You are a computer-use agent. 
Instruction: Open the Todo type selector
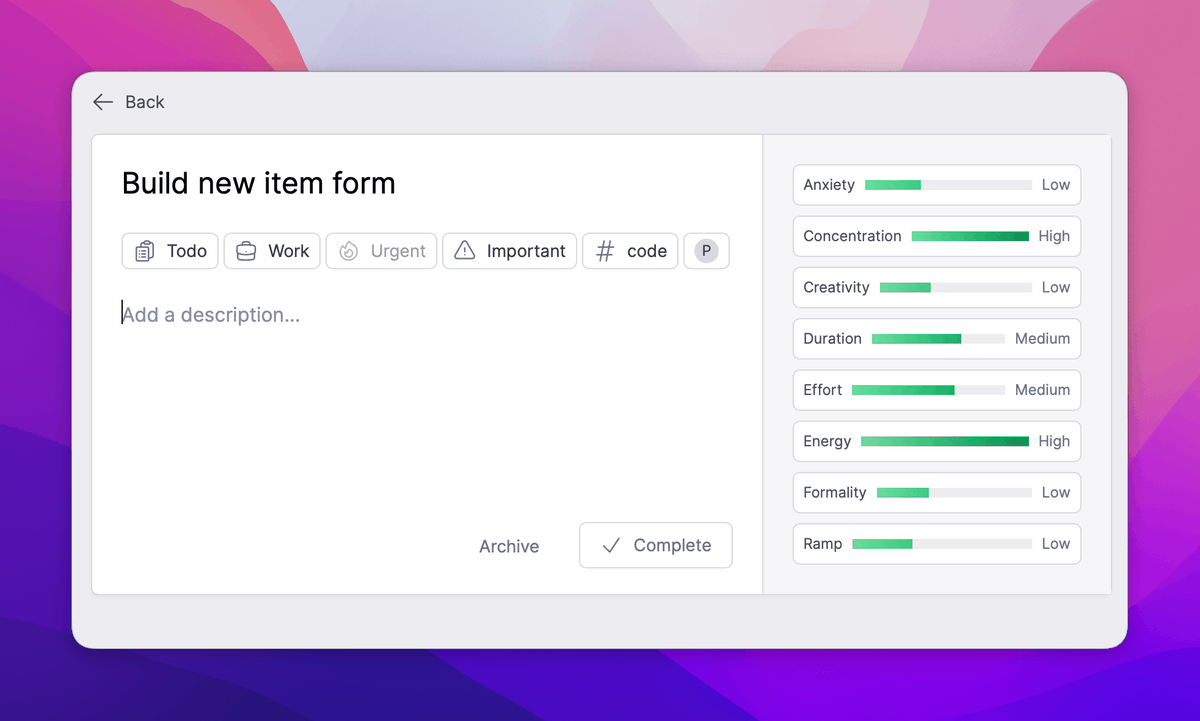point(170,251)
